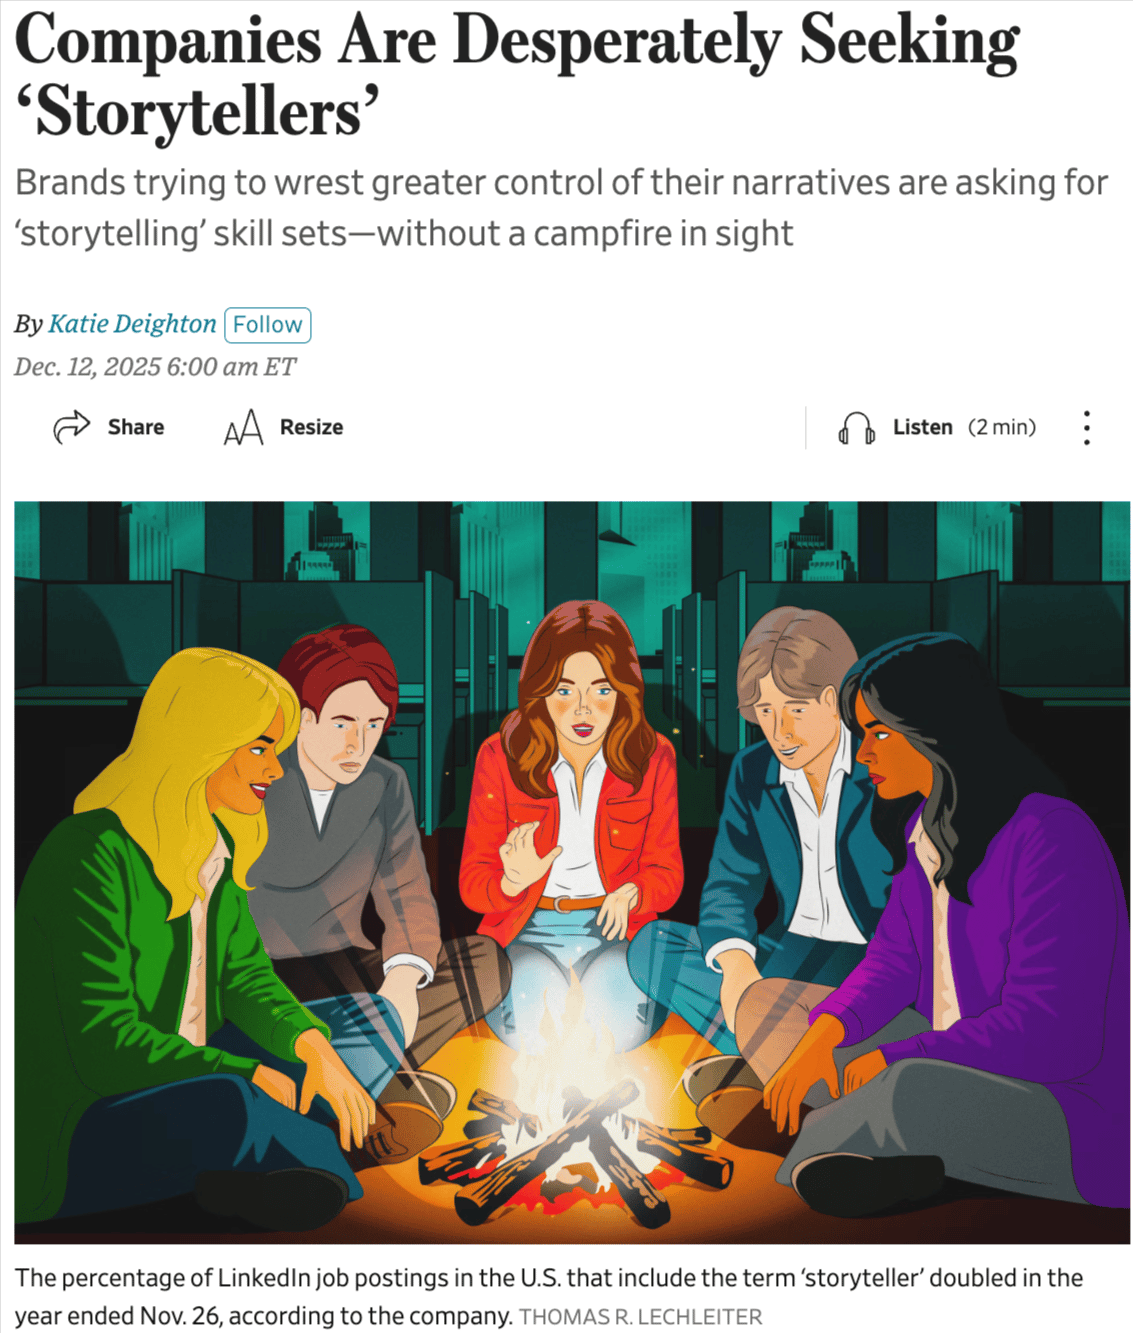
Task: Click the subheadline beginning 'Brands trying to wrest'
Action: pyautogui.click(x=561, y=208)
